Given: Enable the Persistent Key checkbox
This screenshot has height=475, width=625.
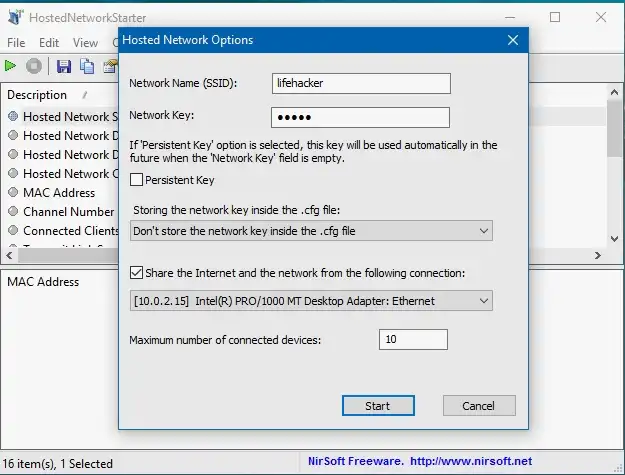Looking at the screenshot, I should pos(136,180).
